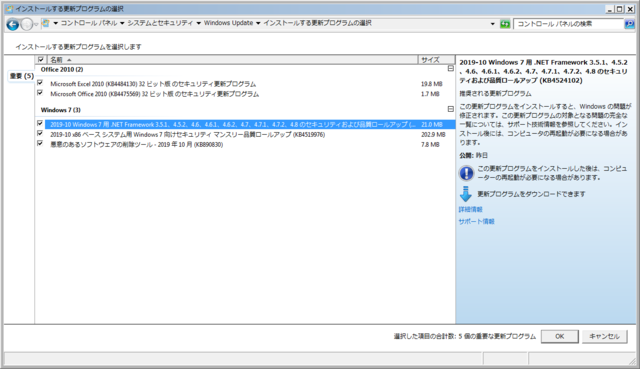640x369 pixels.
Task: Select the Microsoft Excel 2010 KB4484130 row
Action: coord(245,84)
